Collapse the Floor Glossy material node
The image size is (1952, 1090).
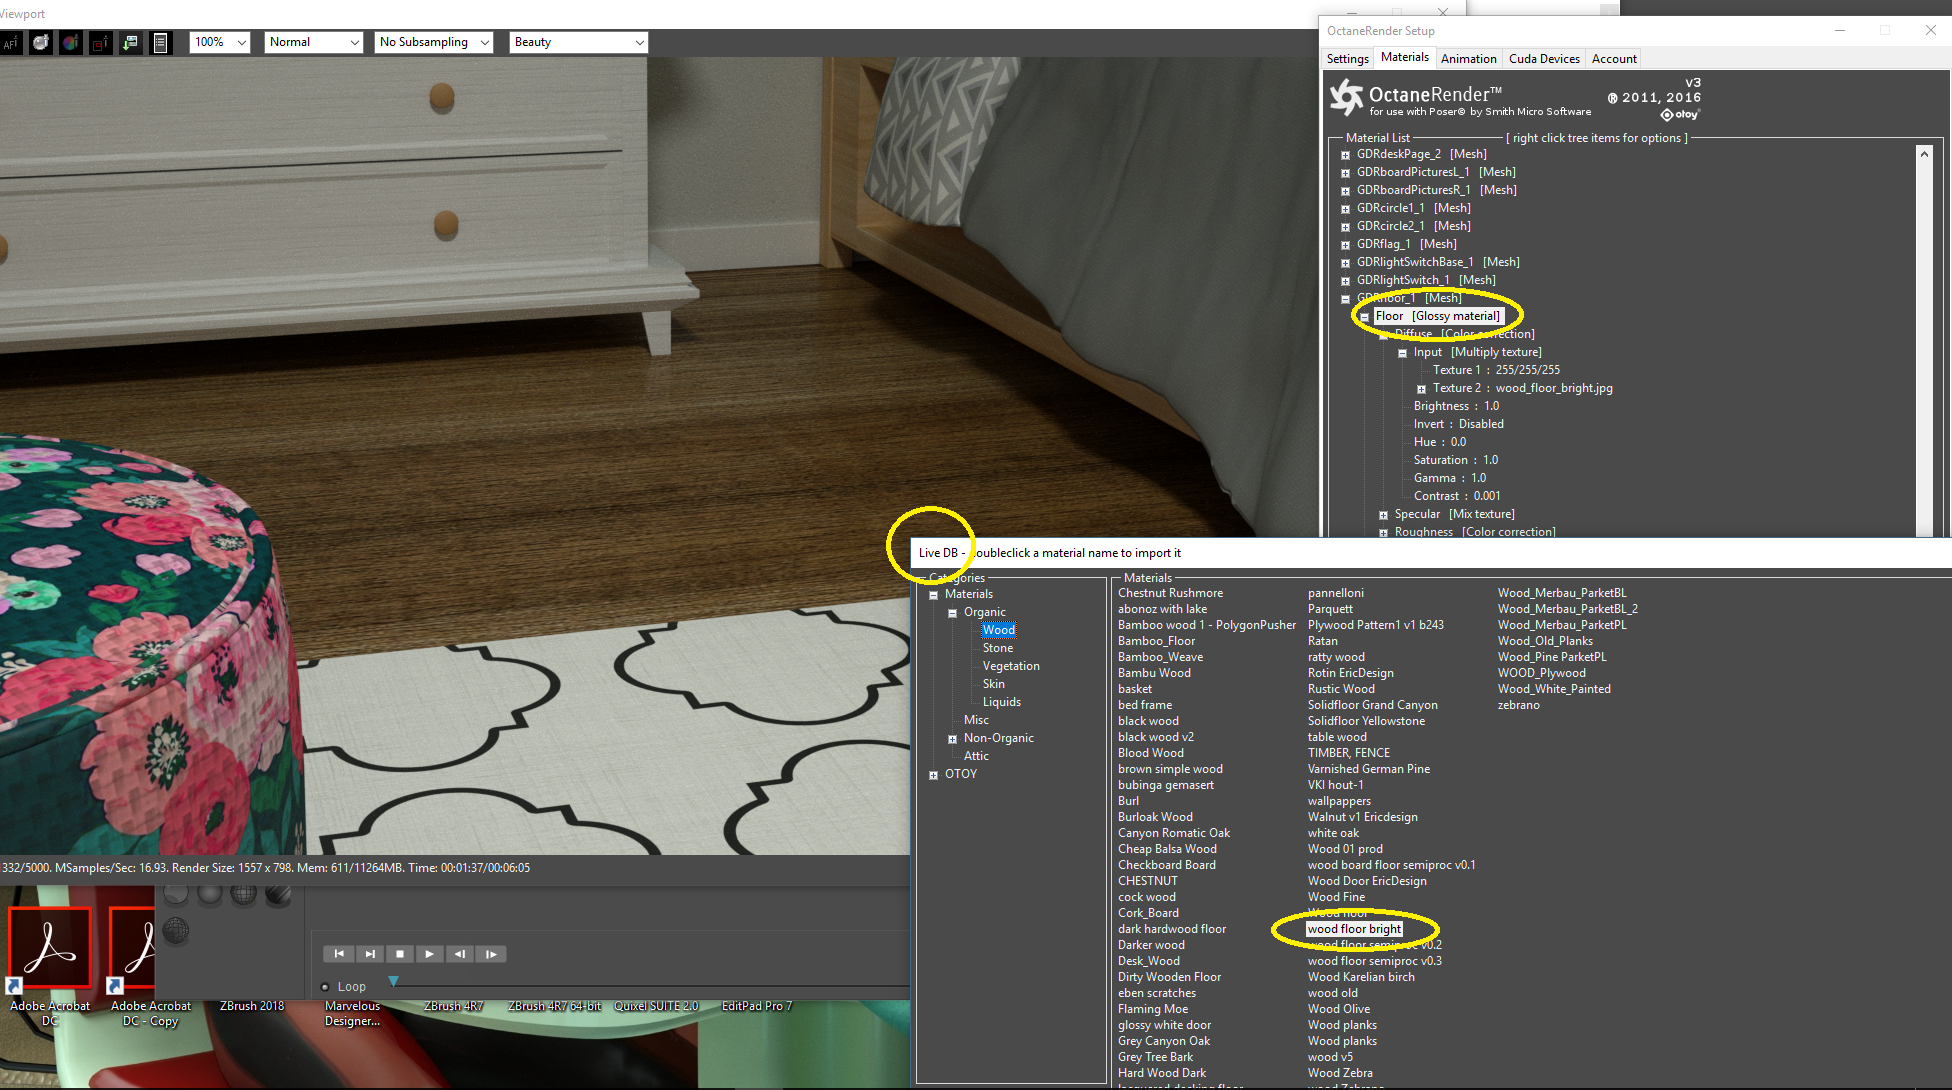point(1364,317)
